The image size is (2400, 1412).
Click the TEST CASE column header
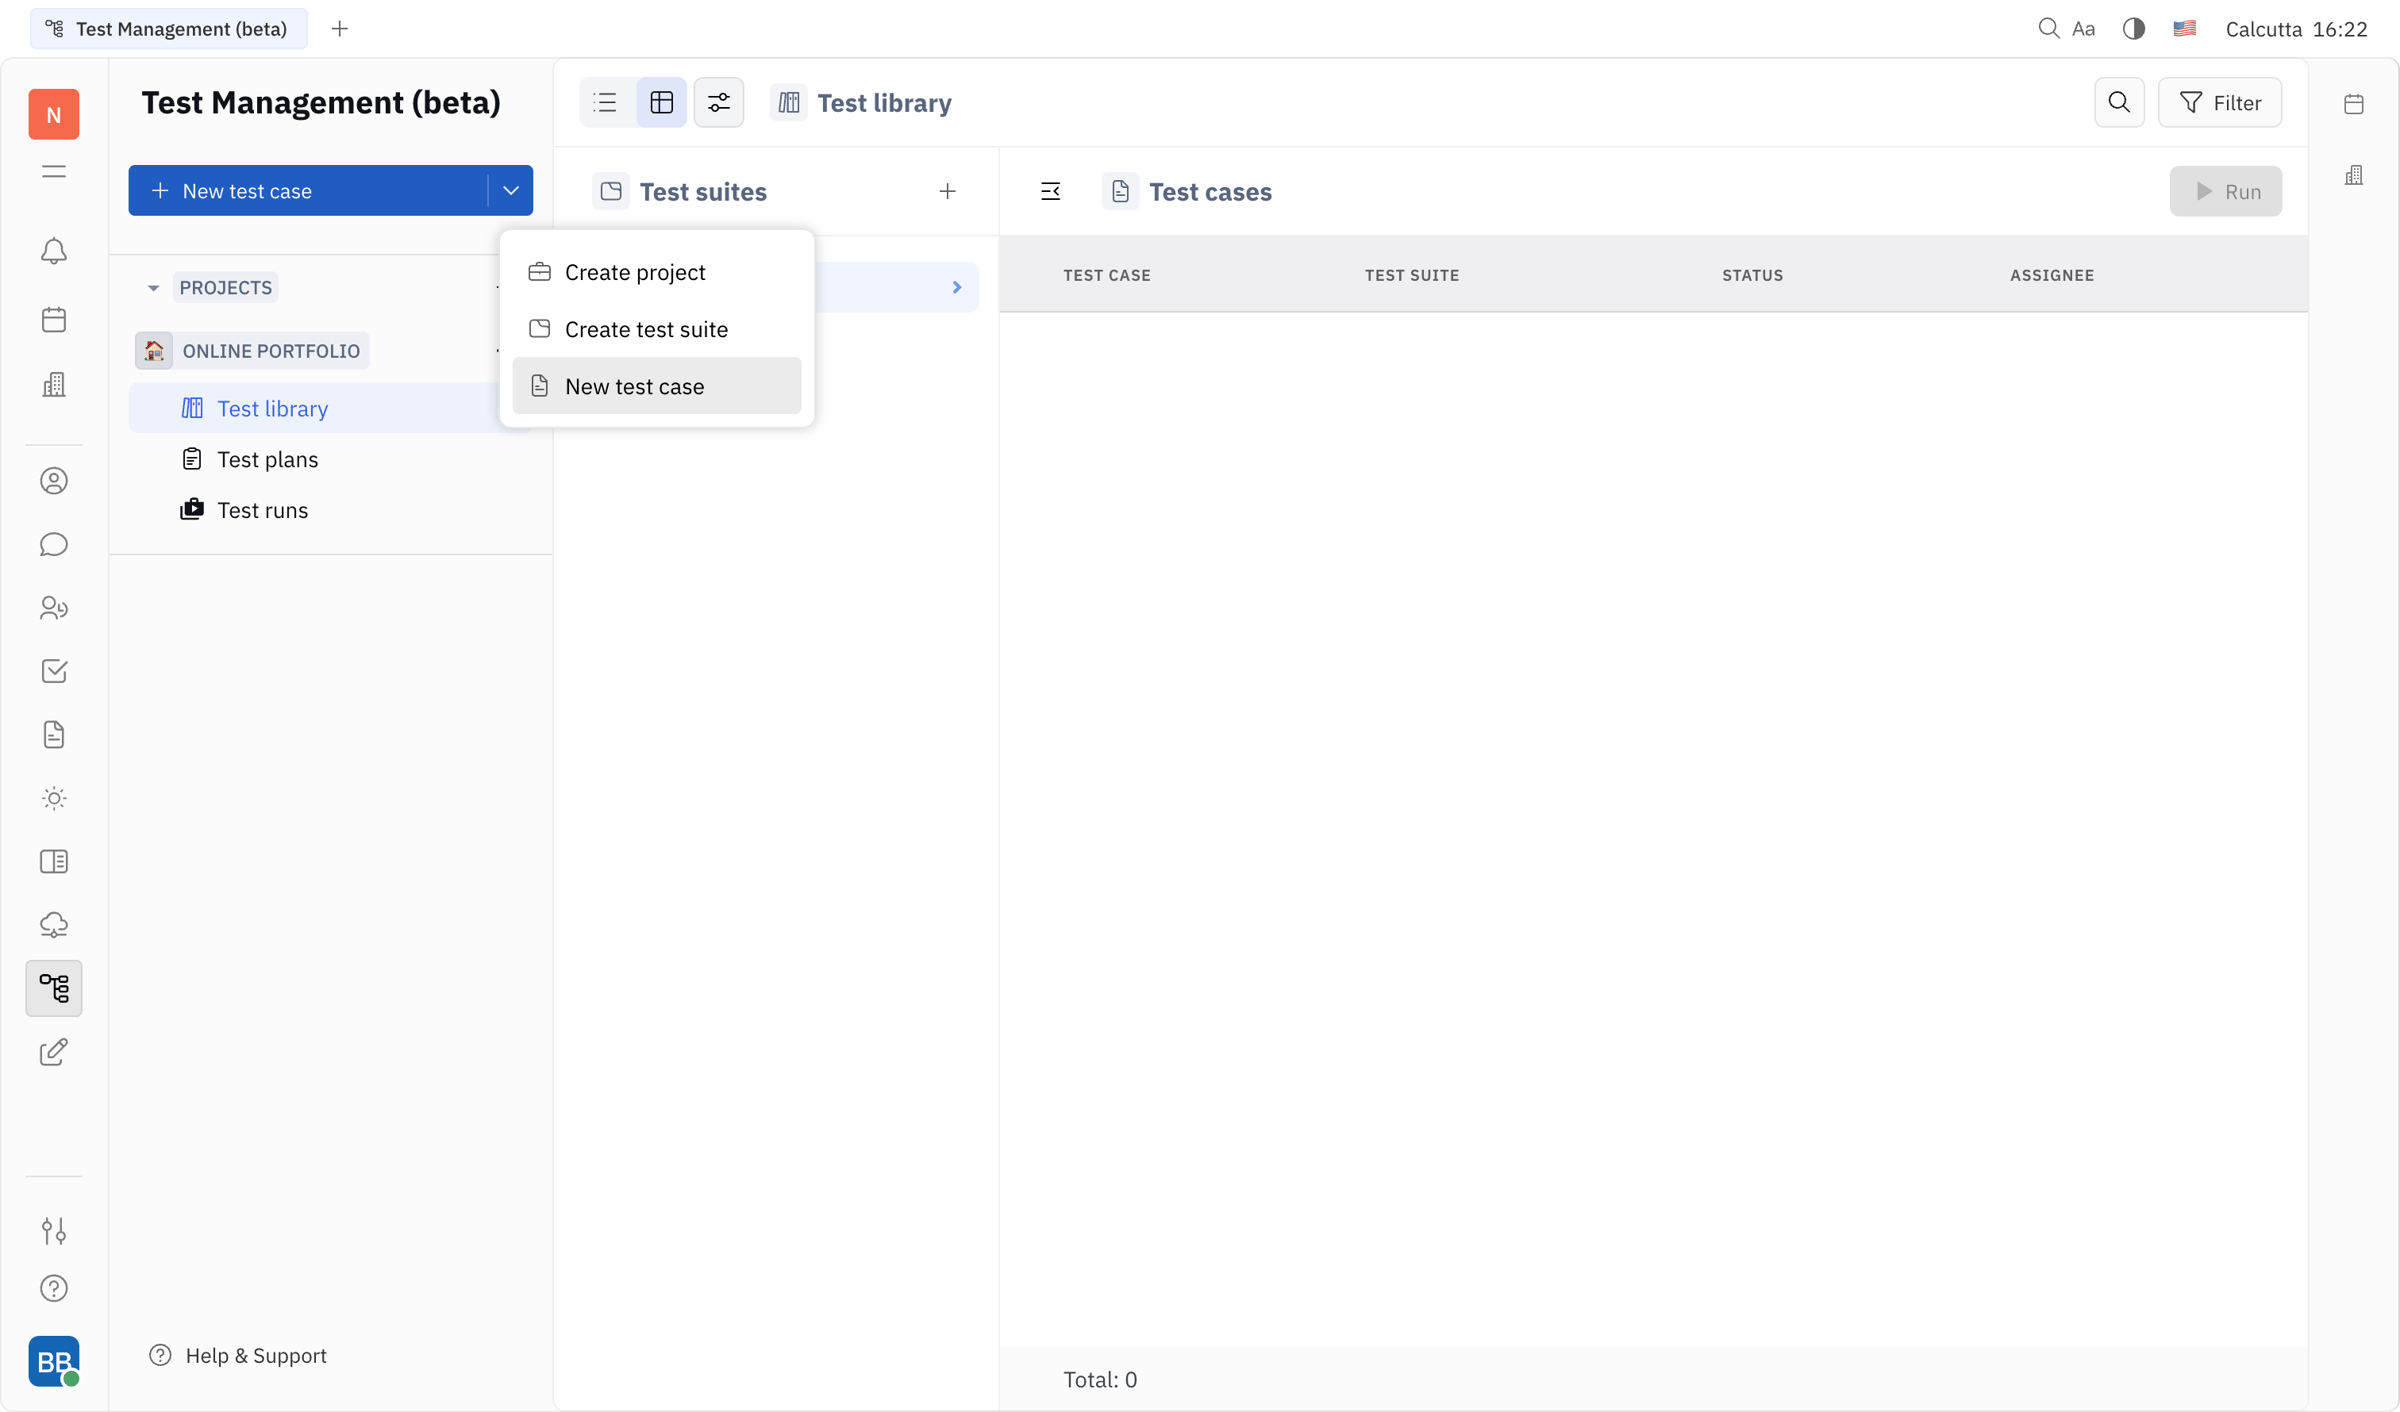point(1107,275)
